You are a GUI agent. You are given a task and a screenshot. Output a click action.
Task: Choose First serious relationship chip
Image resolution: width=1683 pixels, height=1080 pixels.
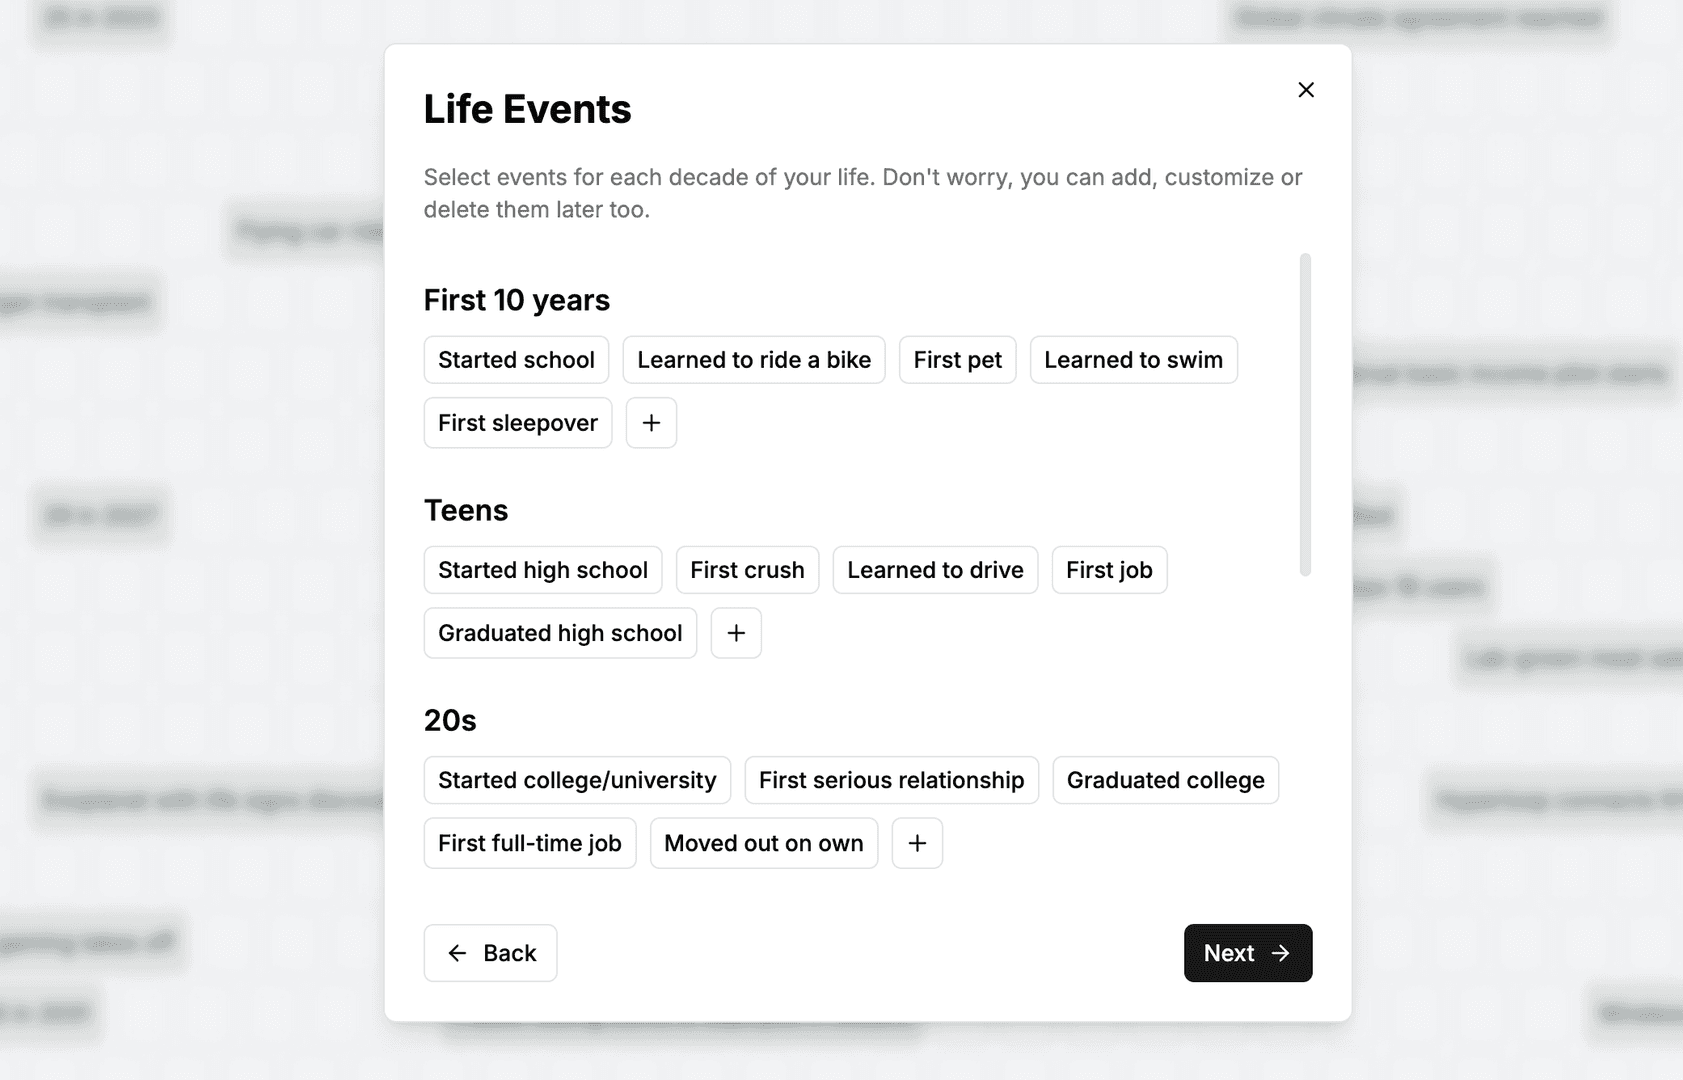[892, 780]
